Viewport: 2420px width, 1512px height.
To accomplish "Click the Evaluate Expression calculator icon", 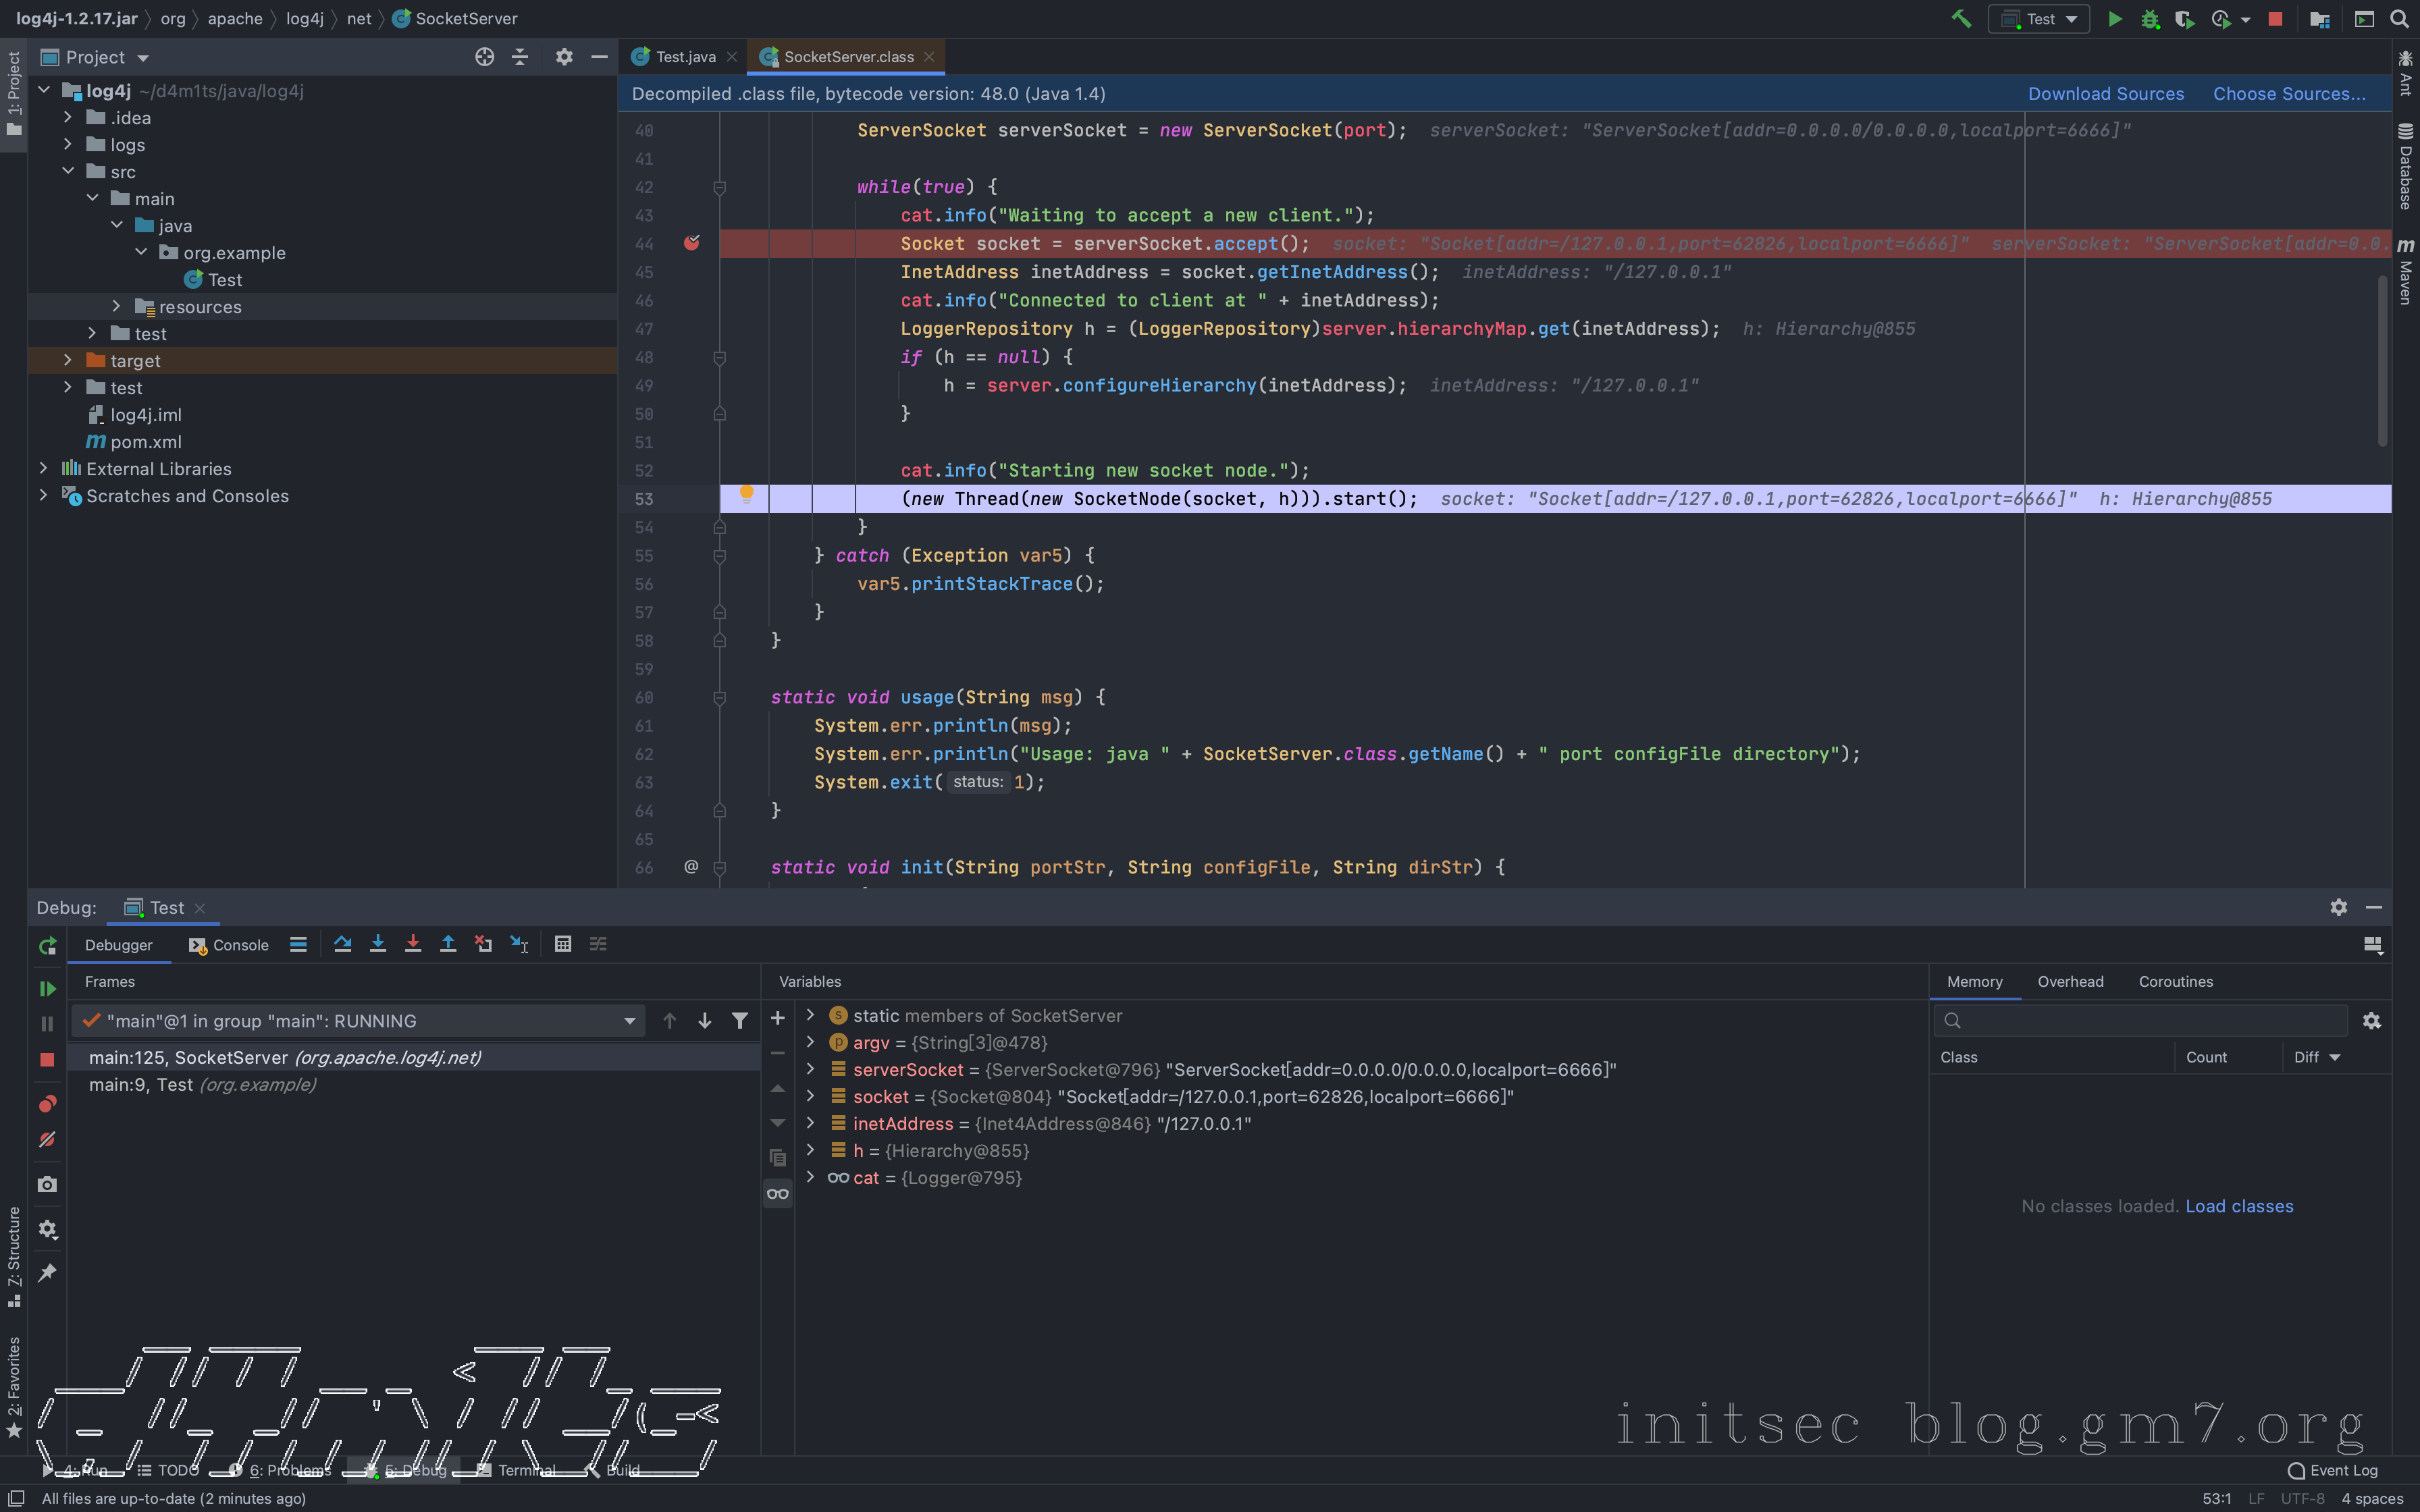I will click(563, 944).
